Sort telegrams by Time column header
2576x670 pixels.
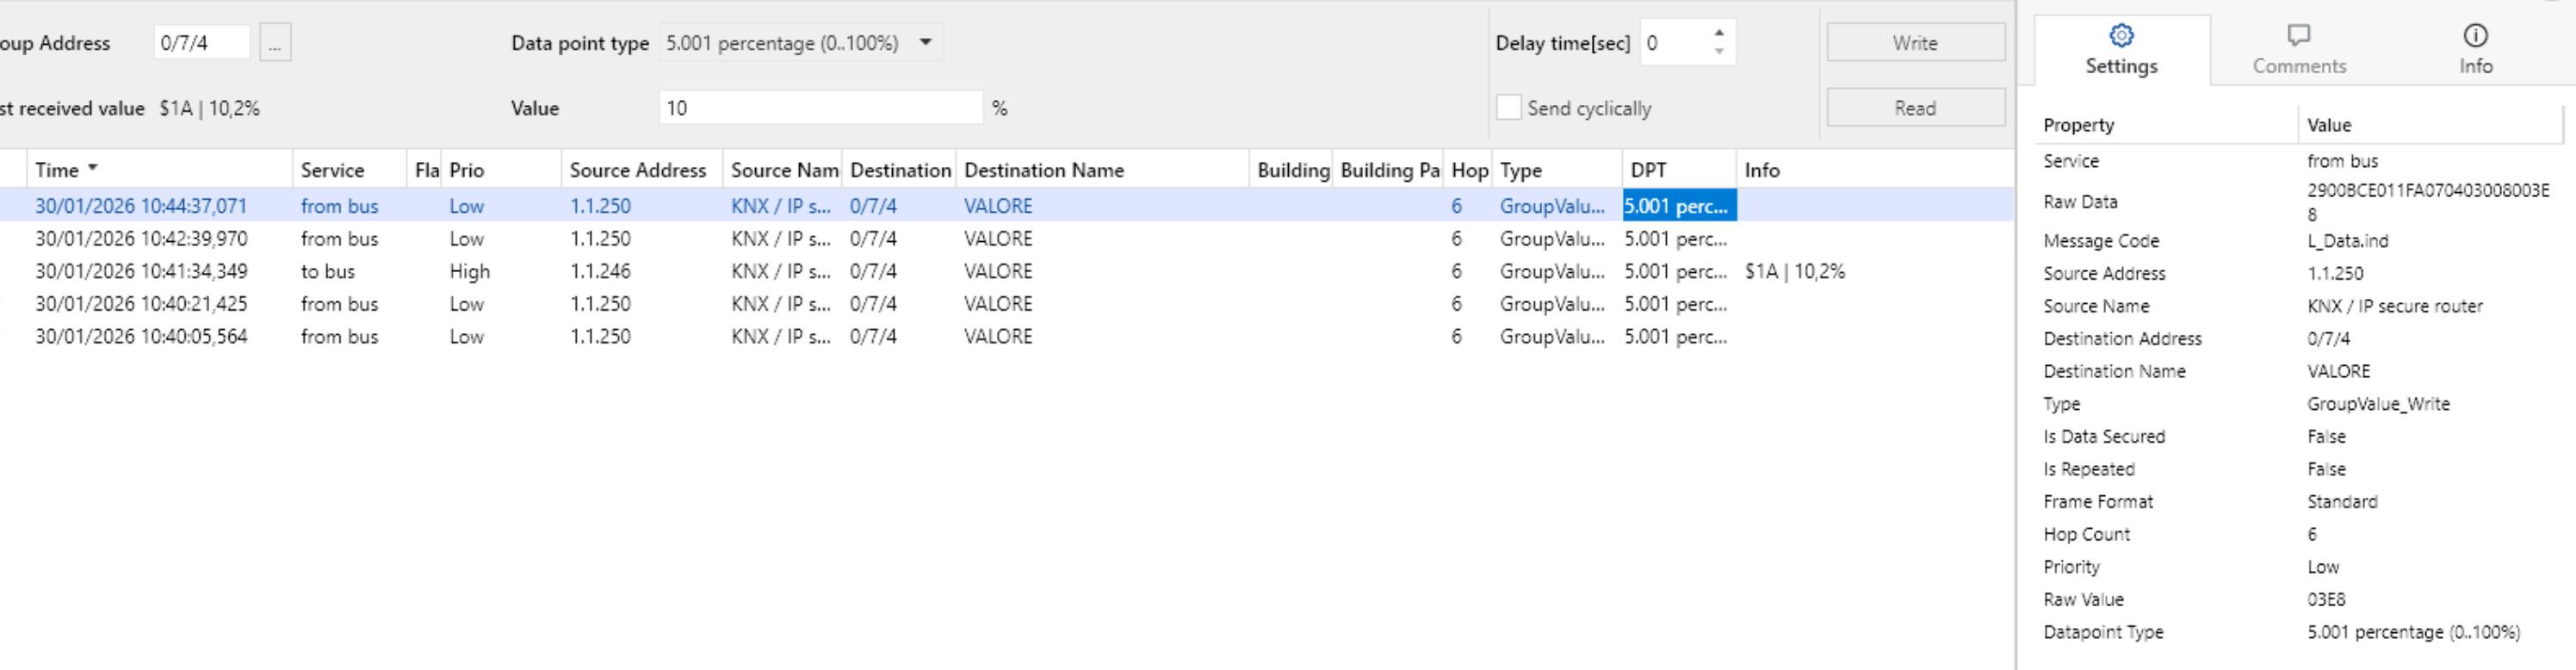pyautogui.click(x=57, y=170)
